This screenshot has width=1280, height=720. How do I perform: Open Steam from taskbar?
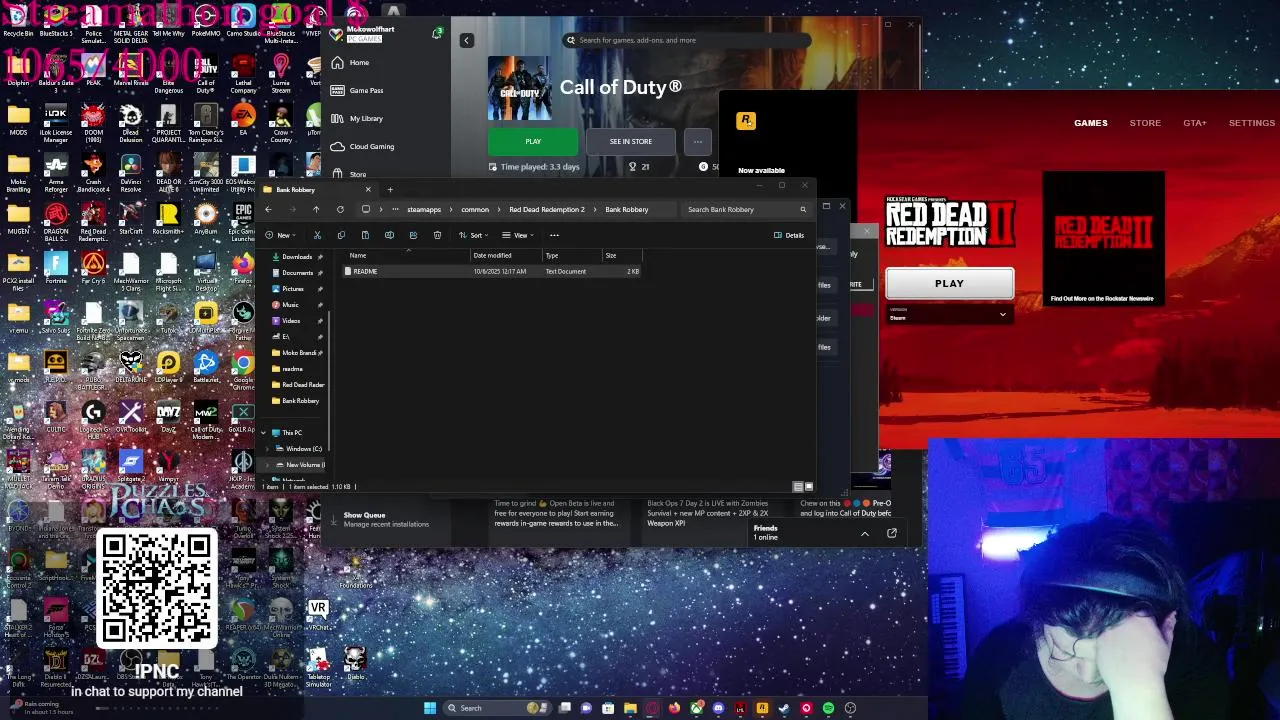[783, 708]
